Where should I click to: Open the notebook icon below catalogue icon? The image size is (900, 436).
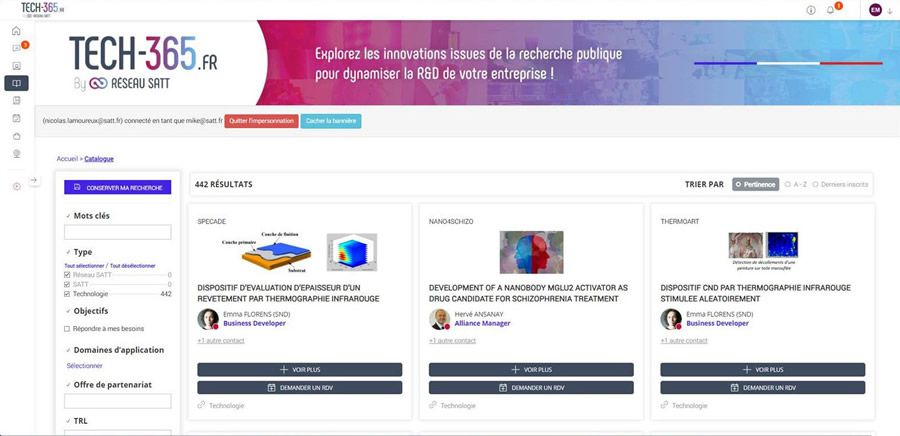coord(16,100)
